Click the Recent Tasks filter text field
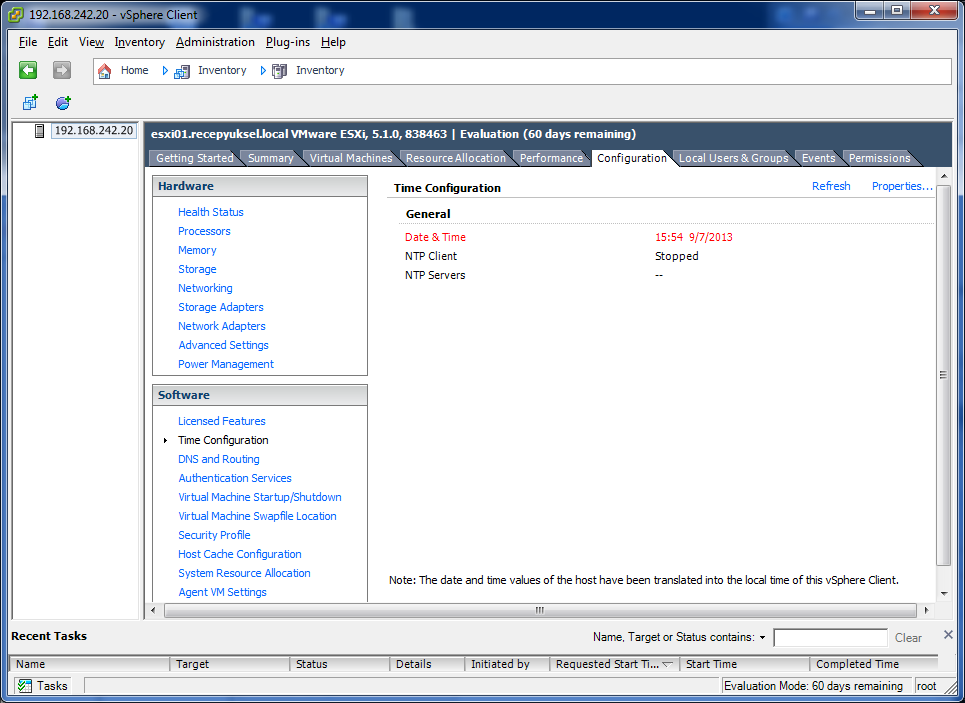965x703 pixels. (x=830, y=638)
